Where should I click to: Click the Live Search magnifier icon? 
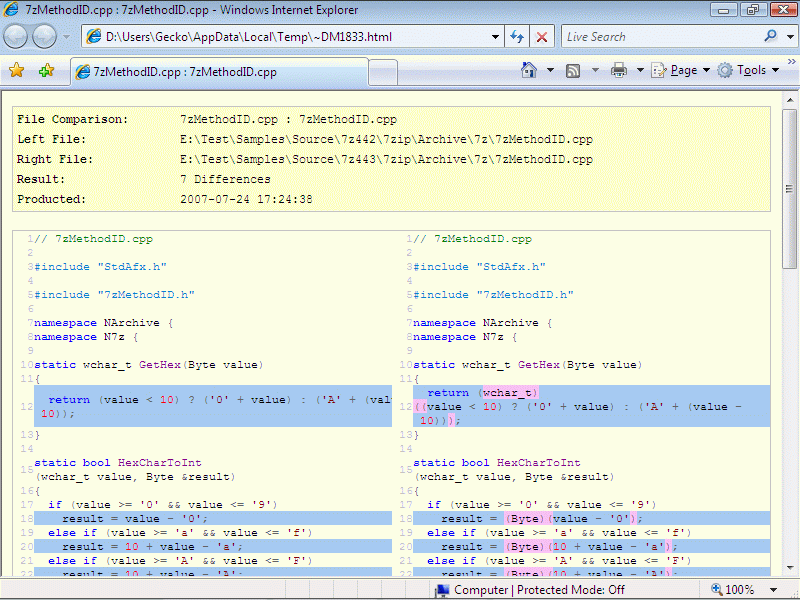coord(771,37)
